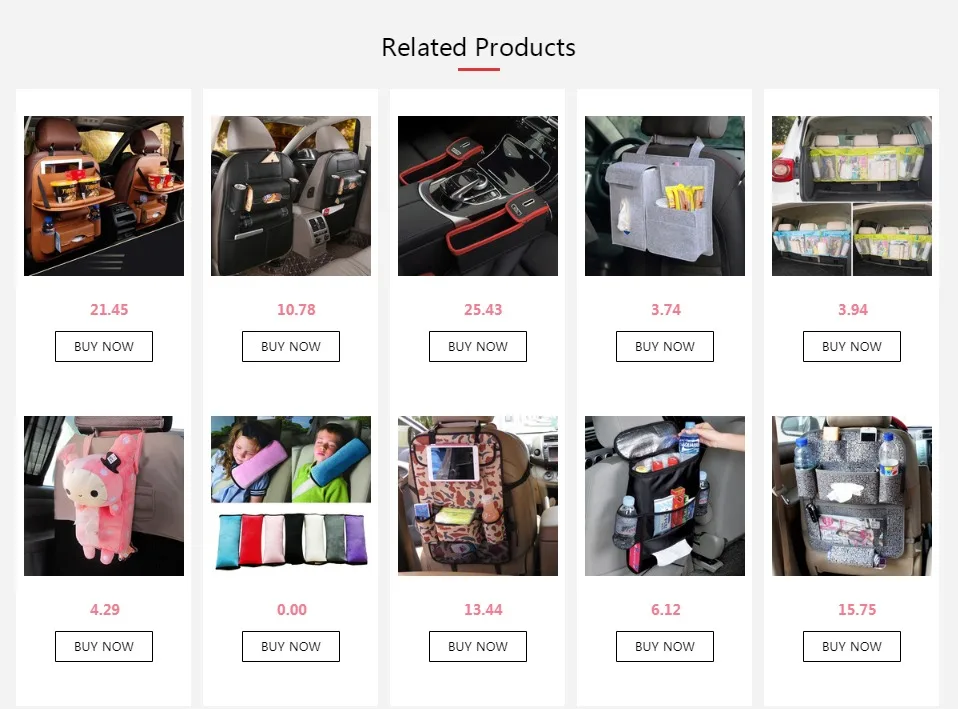Buy the 3.74 felt organizer
This screenshot has height=709, width=958.
(x=665, y=347)
